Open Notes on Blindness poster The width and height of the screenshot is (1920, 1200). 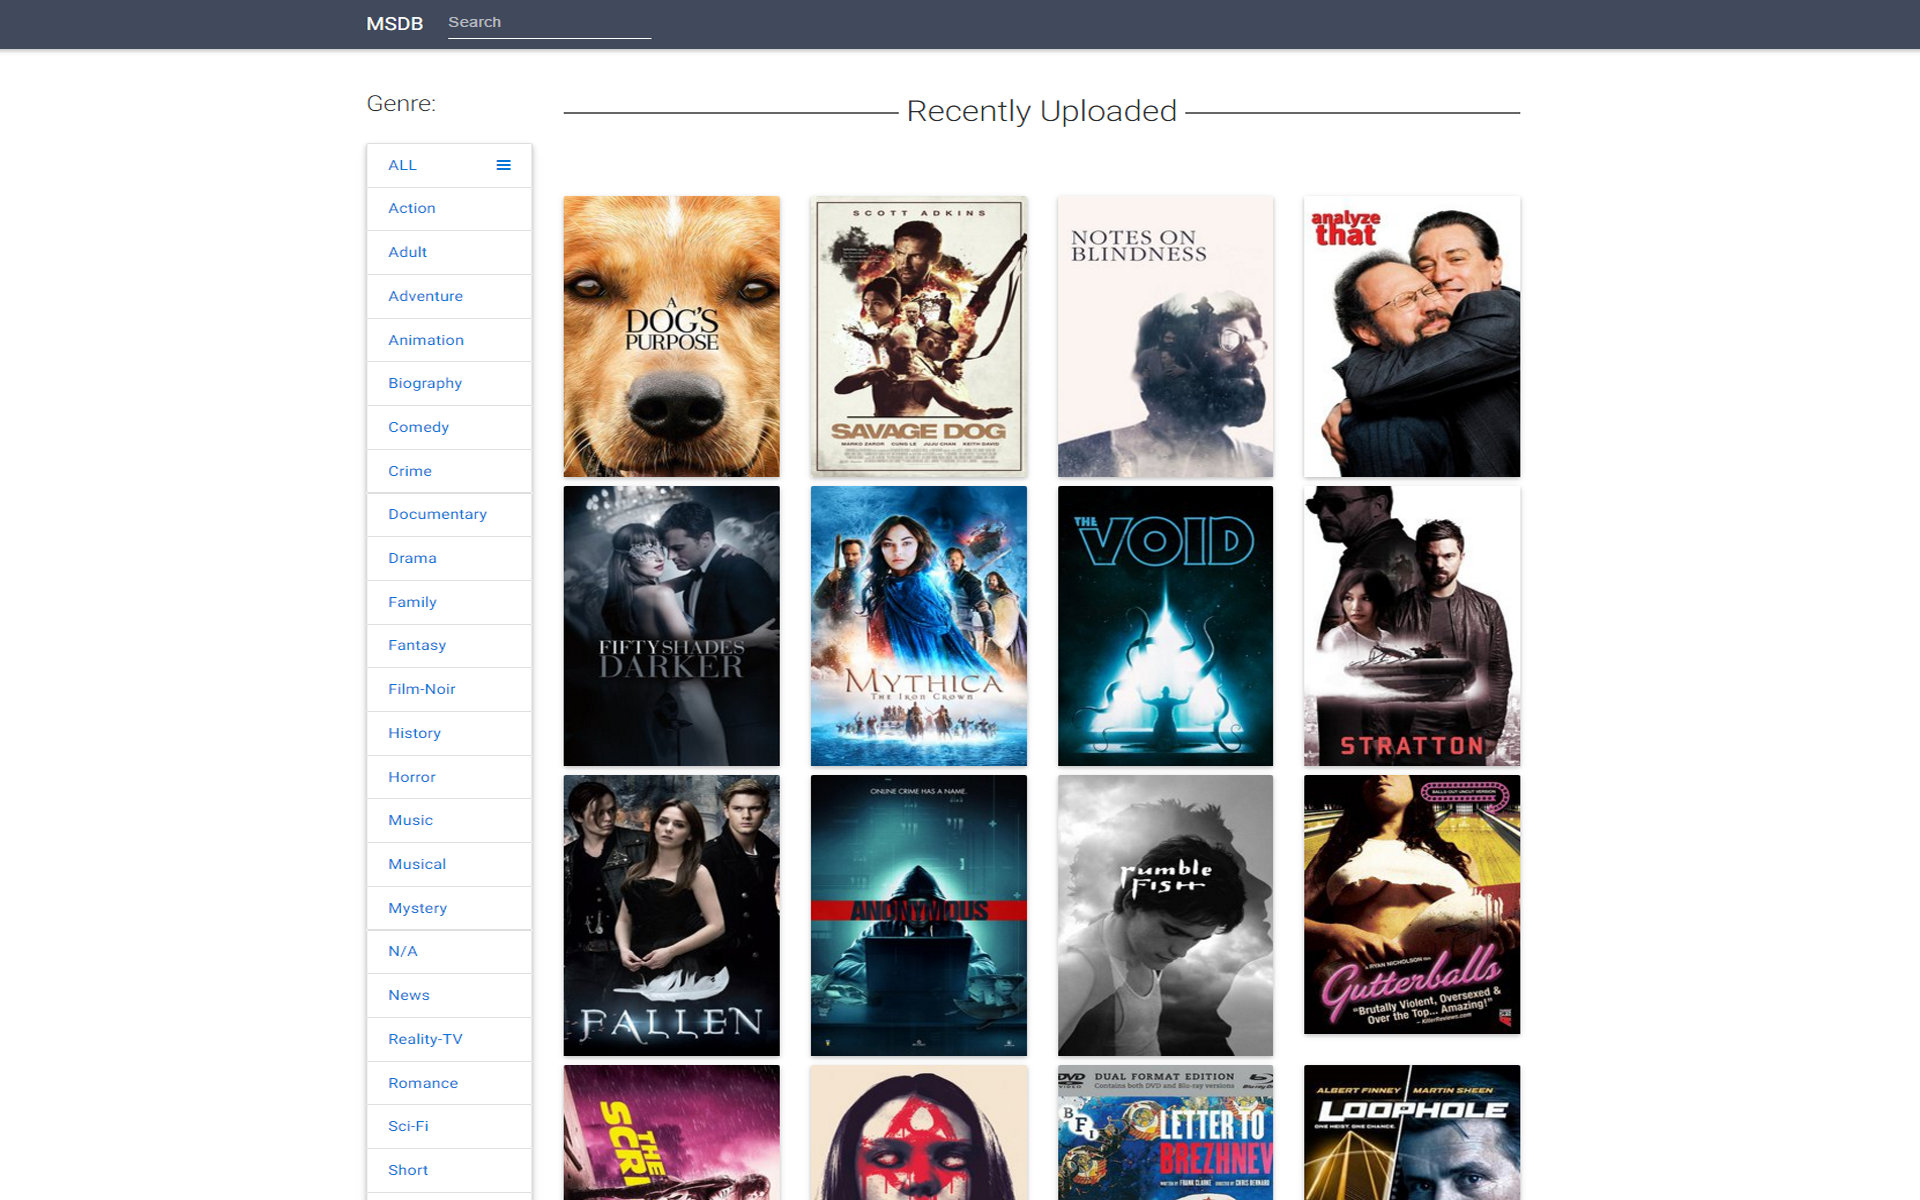pos(1165,336)
